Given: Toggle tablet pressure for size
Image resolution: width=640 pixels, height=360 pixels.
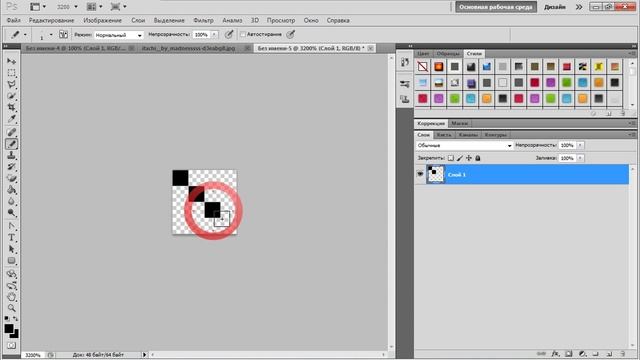Looking at the screenshot, I should 290,35.
